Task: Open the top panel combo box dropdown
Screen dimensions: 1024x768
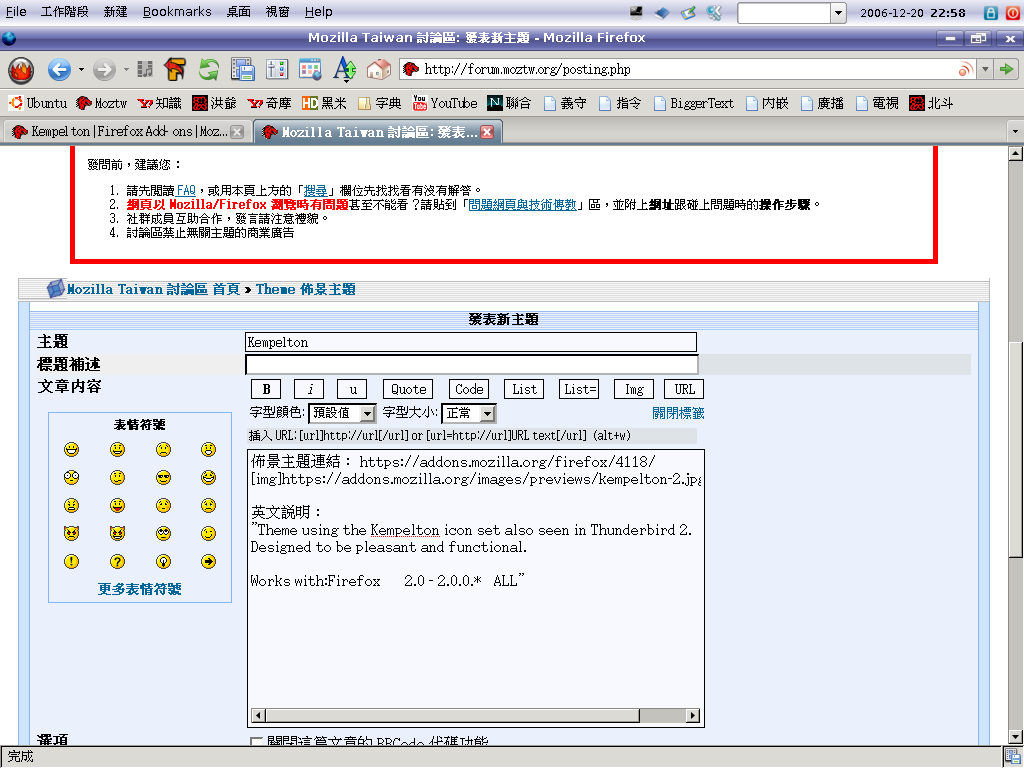Action: (x=839, y=12)
